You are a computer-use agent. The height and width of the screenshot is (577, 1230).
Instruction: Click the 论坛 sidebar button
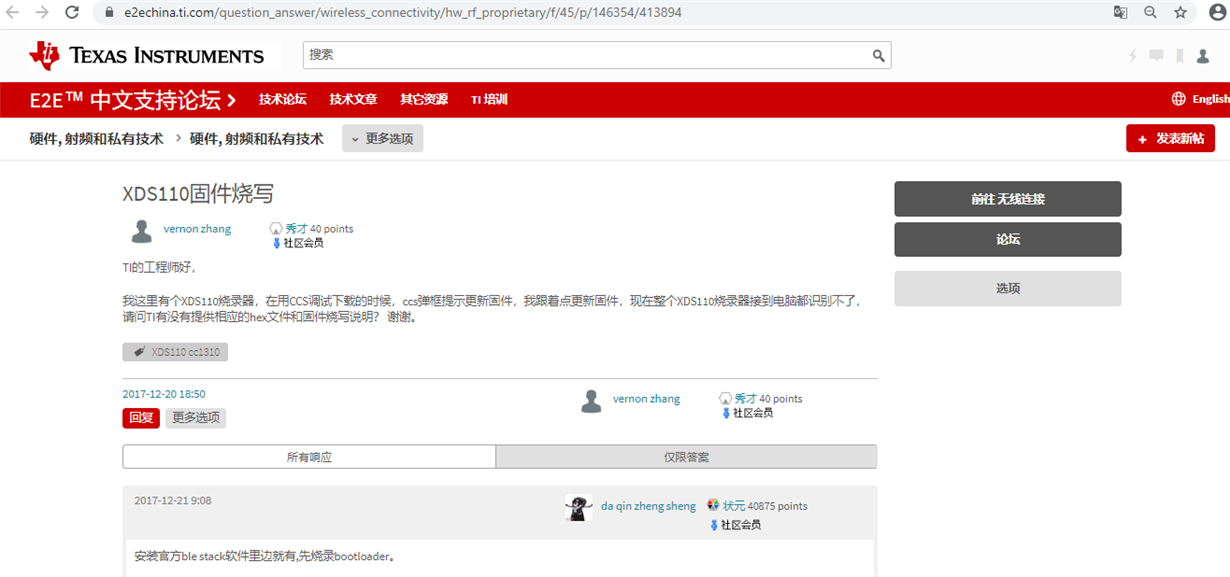tap(1008, 240)
